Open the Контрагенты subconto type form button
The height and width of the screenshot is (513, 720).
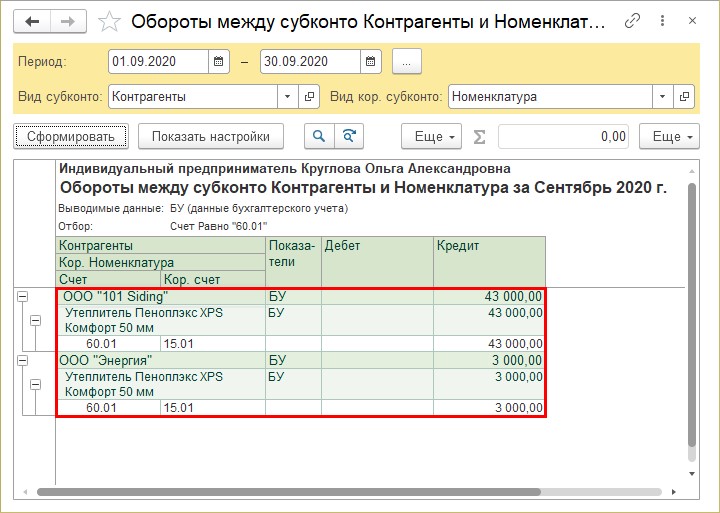point(309,97)
